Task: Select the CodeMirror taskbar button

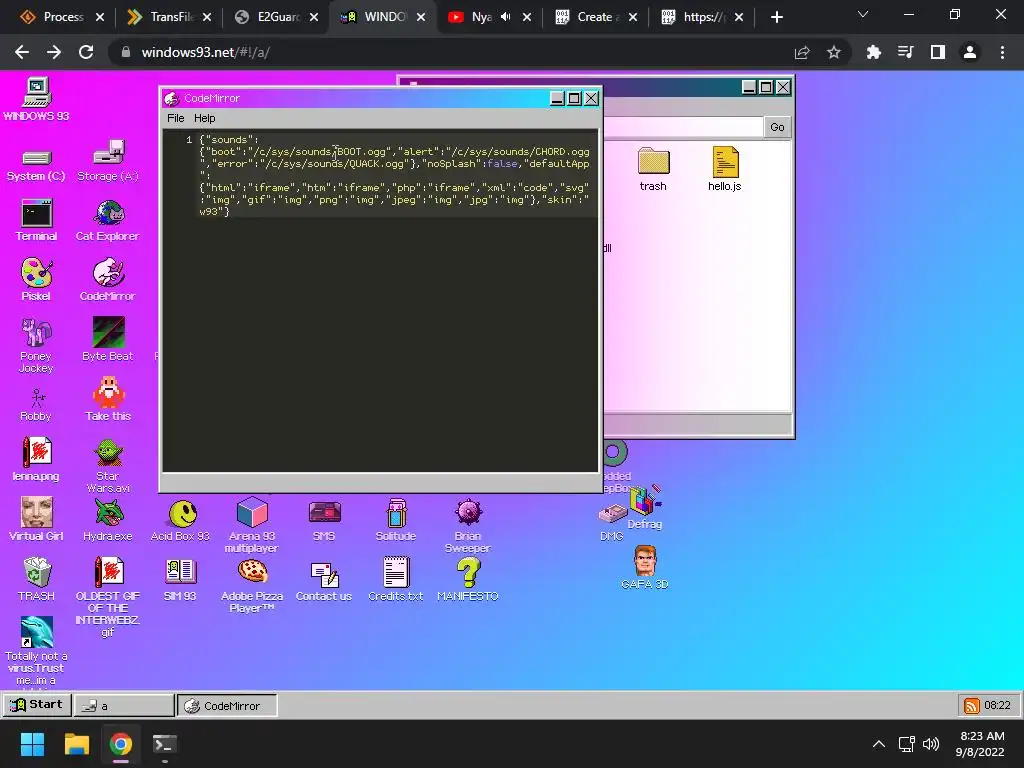Action: click(227, 705)
